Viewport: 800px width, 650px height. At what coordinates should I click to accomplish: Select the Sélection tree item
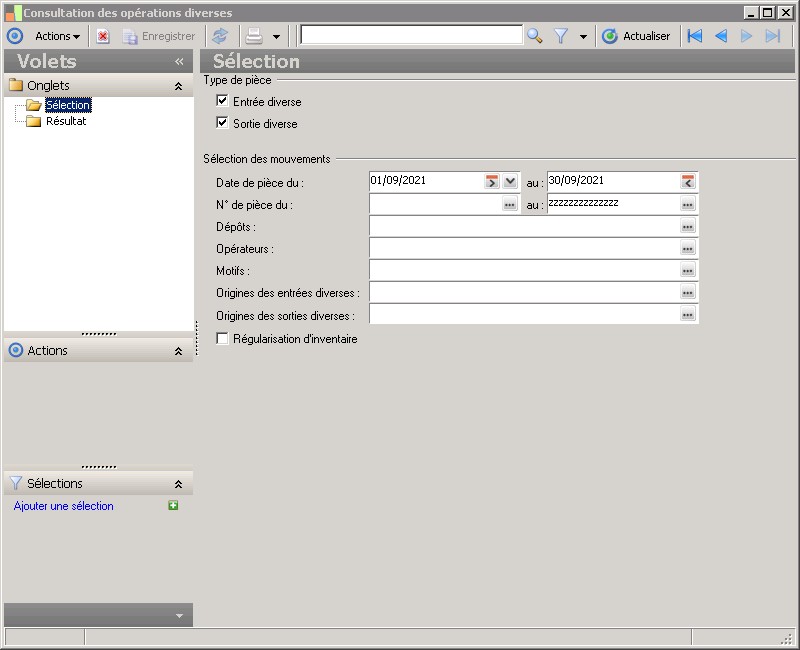68,105
